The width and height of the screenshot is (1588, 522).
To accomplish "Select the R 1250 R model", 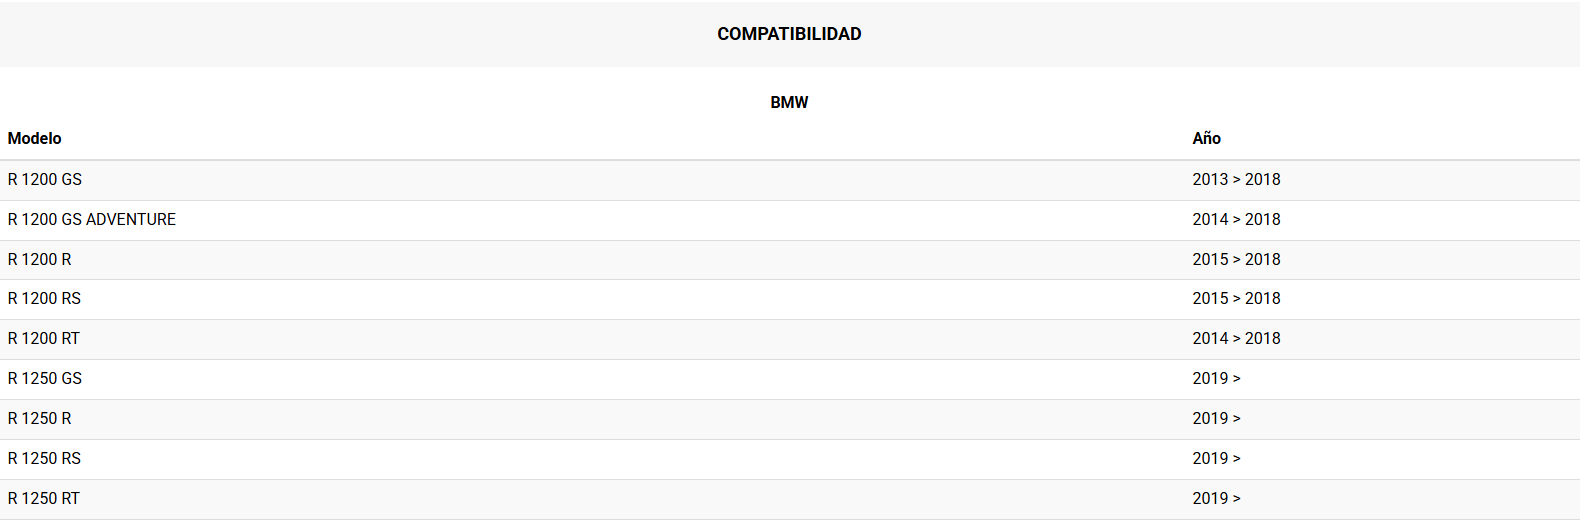I will tap(40, 418).
